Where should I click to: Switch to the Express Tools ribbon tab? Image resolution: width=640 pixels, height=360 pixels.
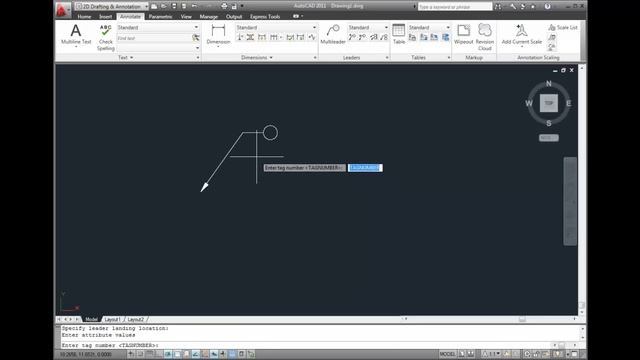[x=265, y=17]
